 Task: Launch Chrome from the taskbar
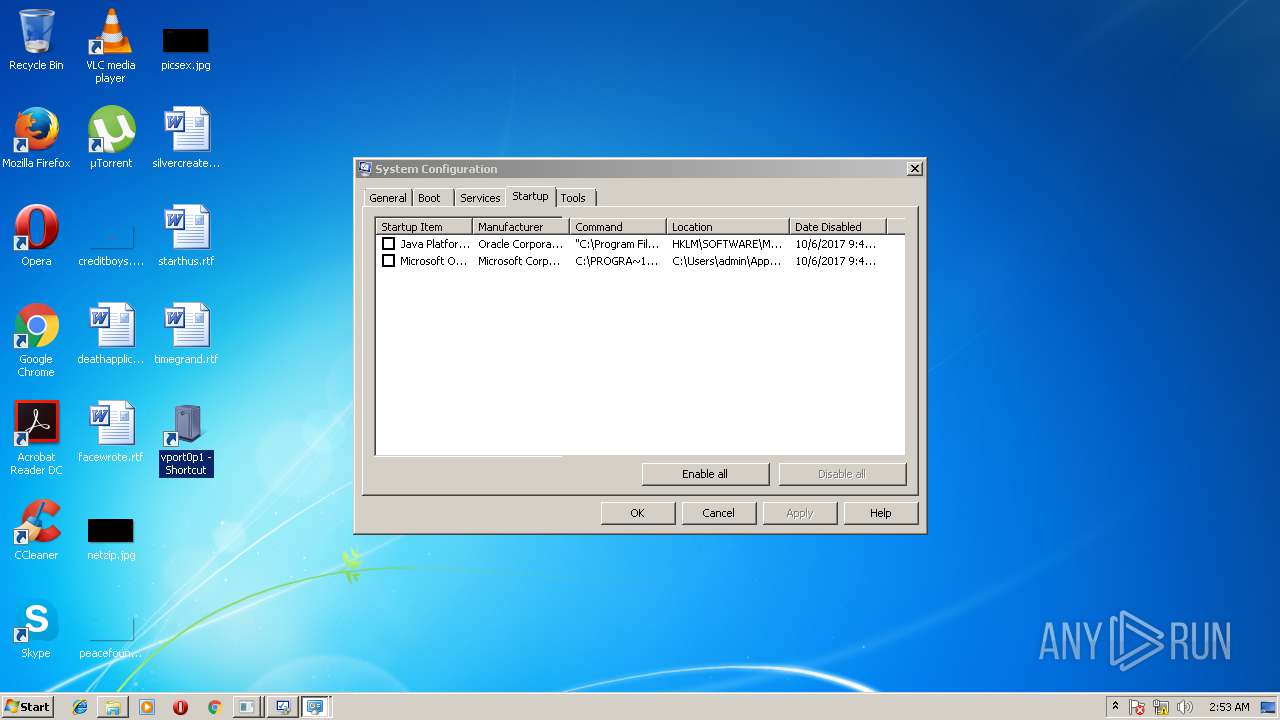coord(214,707)
